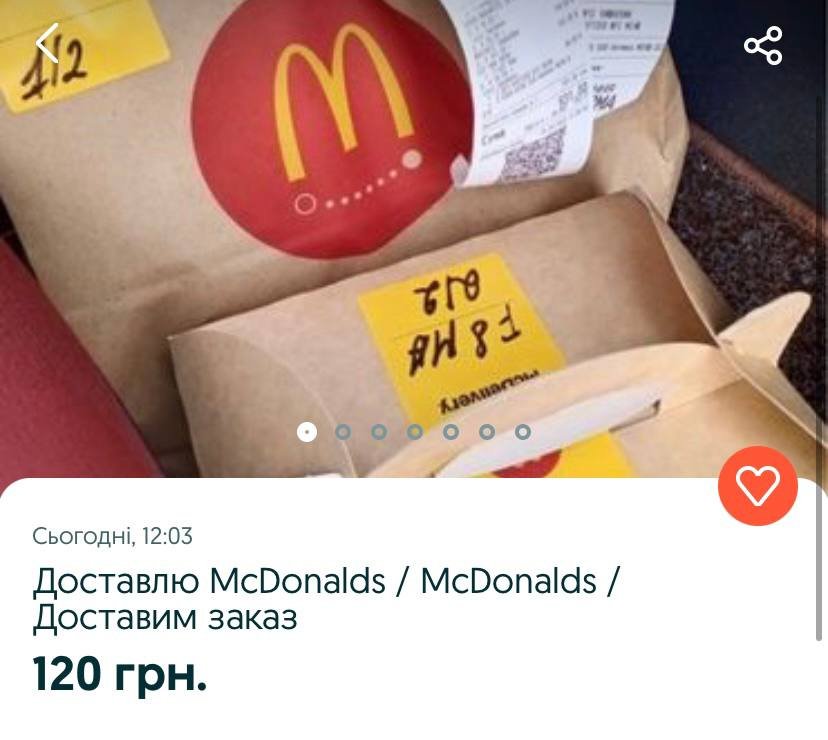
Task: Jump to the fifth photo indicator dot
Action: point(451,432)
